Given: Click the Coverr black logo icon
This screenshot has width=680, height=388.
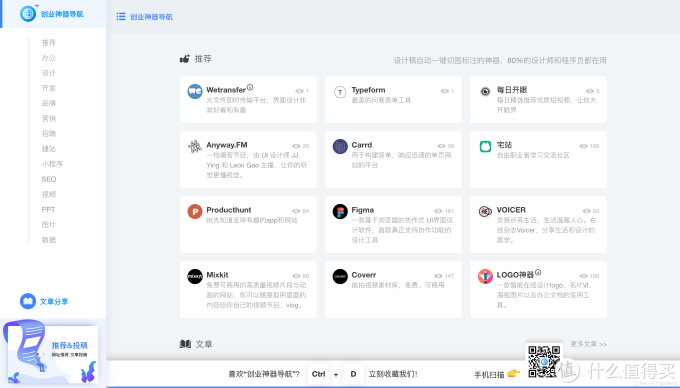Looking at the screenshot, I should pyautogui.click(x=340, y=276).
